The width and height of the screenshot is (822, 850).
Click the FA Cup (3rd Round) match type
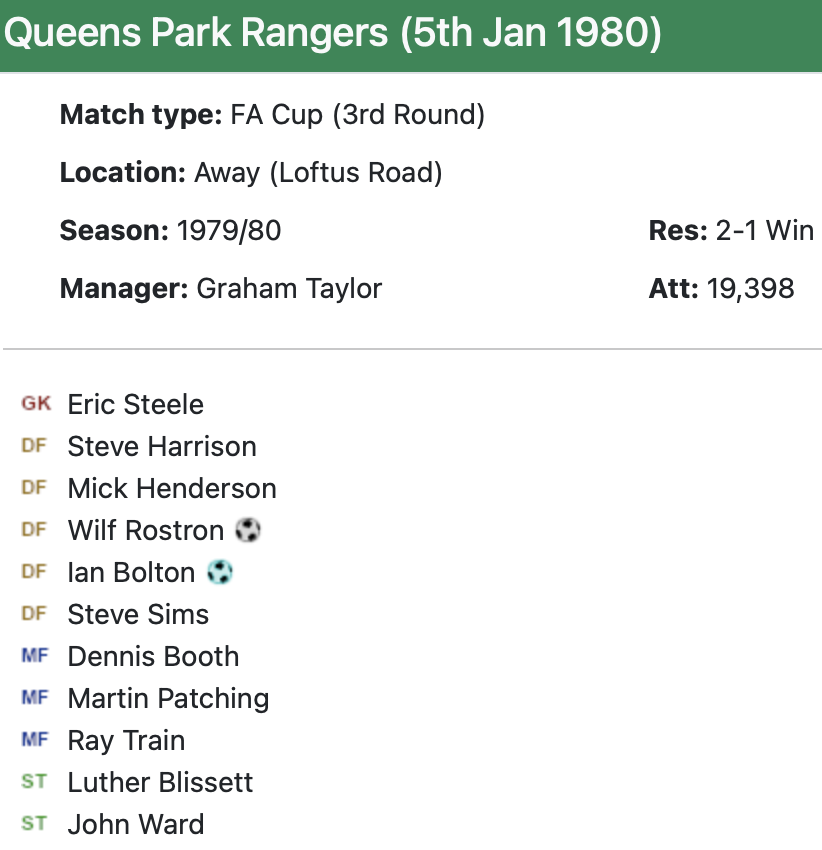click(357, 115)
